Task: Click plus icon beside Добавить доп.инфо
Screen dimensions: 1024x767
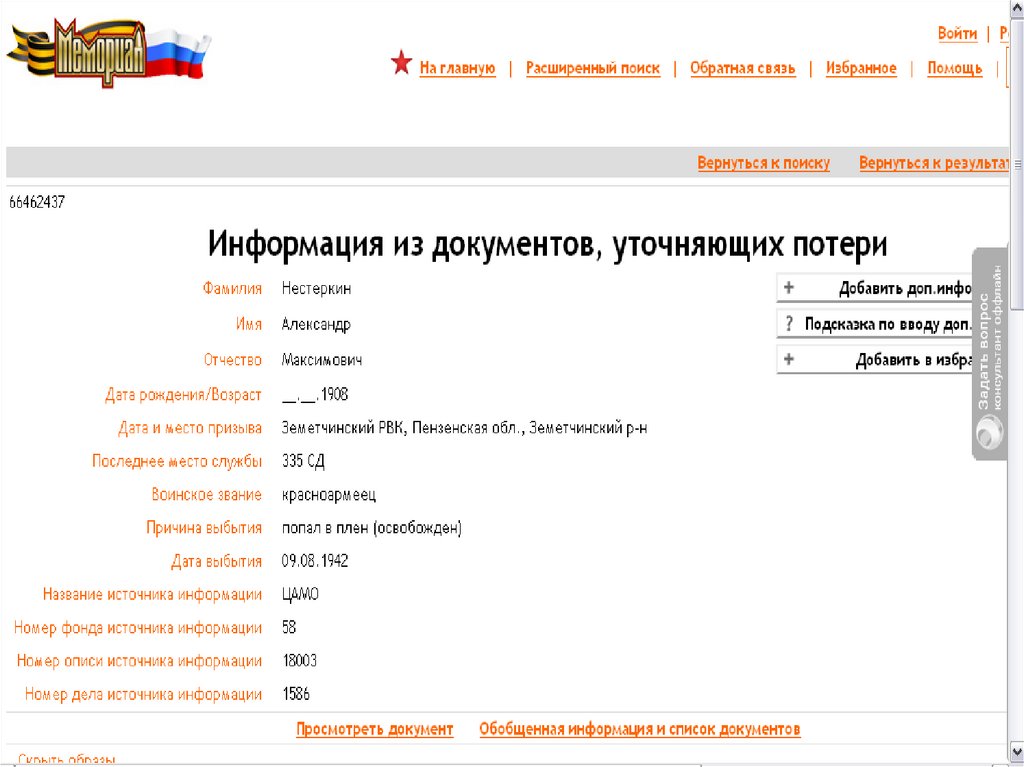Action: point(789,287)
